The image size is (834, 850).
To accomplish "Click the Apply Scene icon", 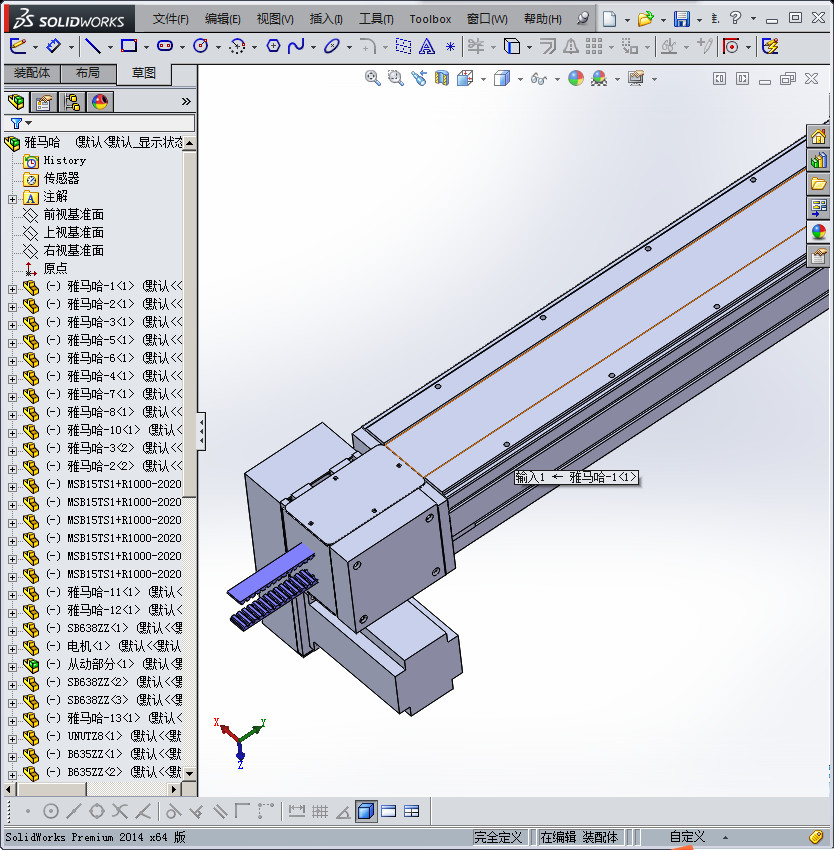I will tap(599, 79).
